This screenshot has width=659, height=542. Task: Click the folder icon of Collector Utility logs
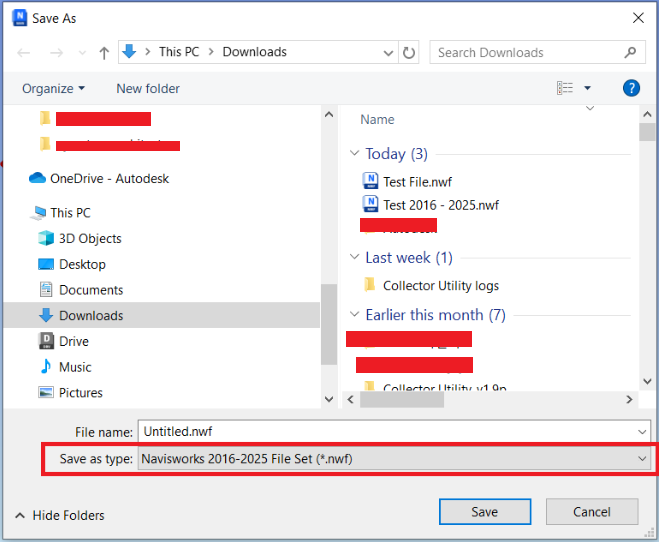coord(369,284)
